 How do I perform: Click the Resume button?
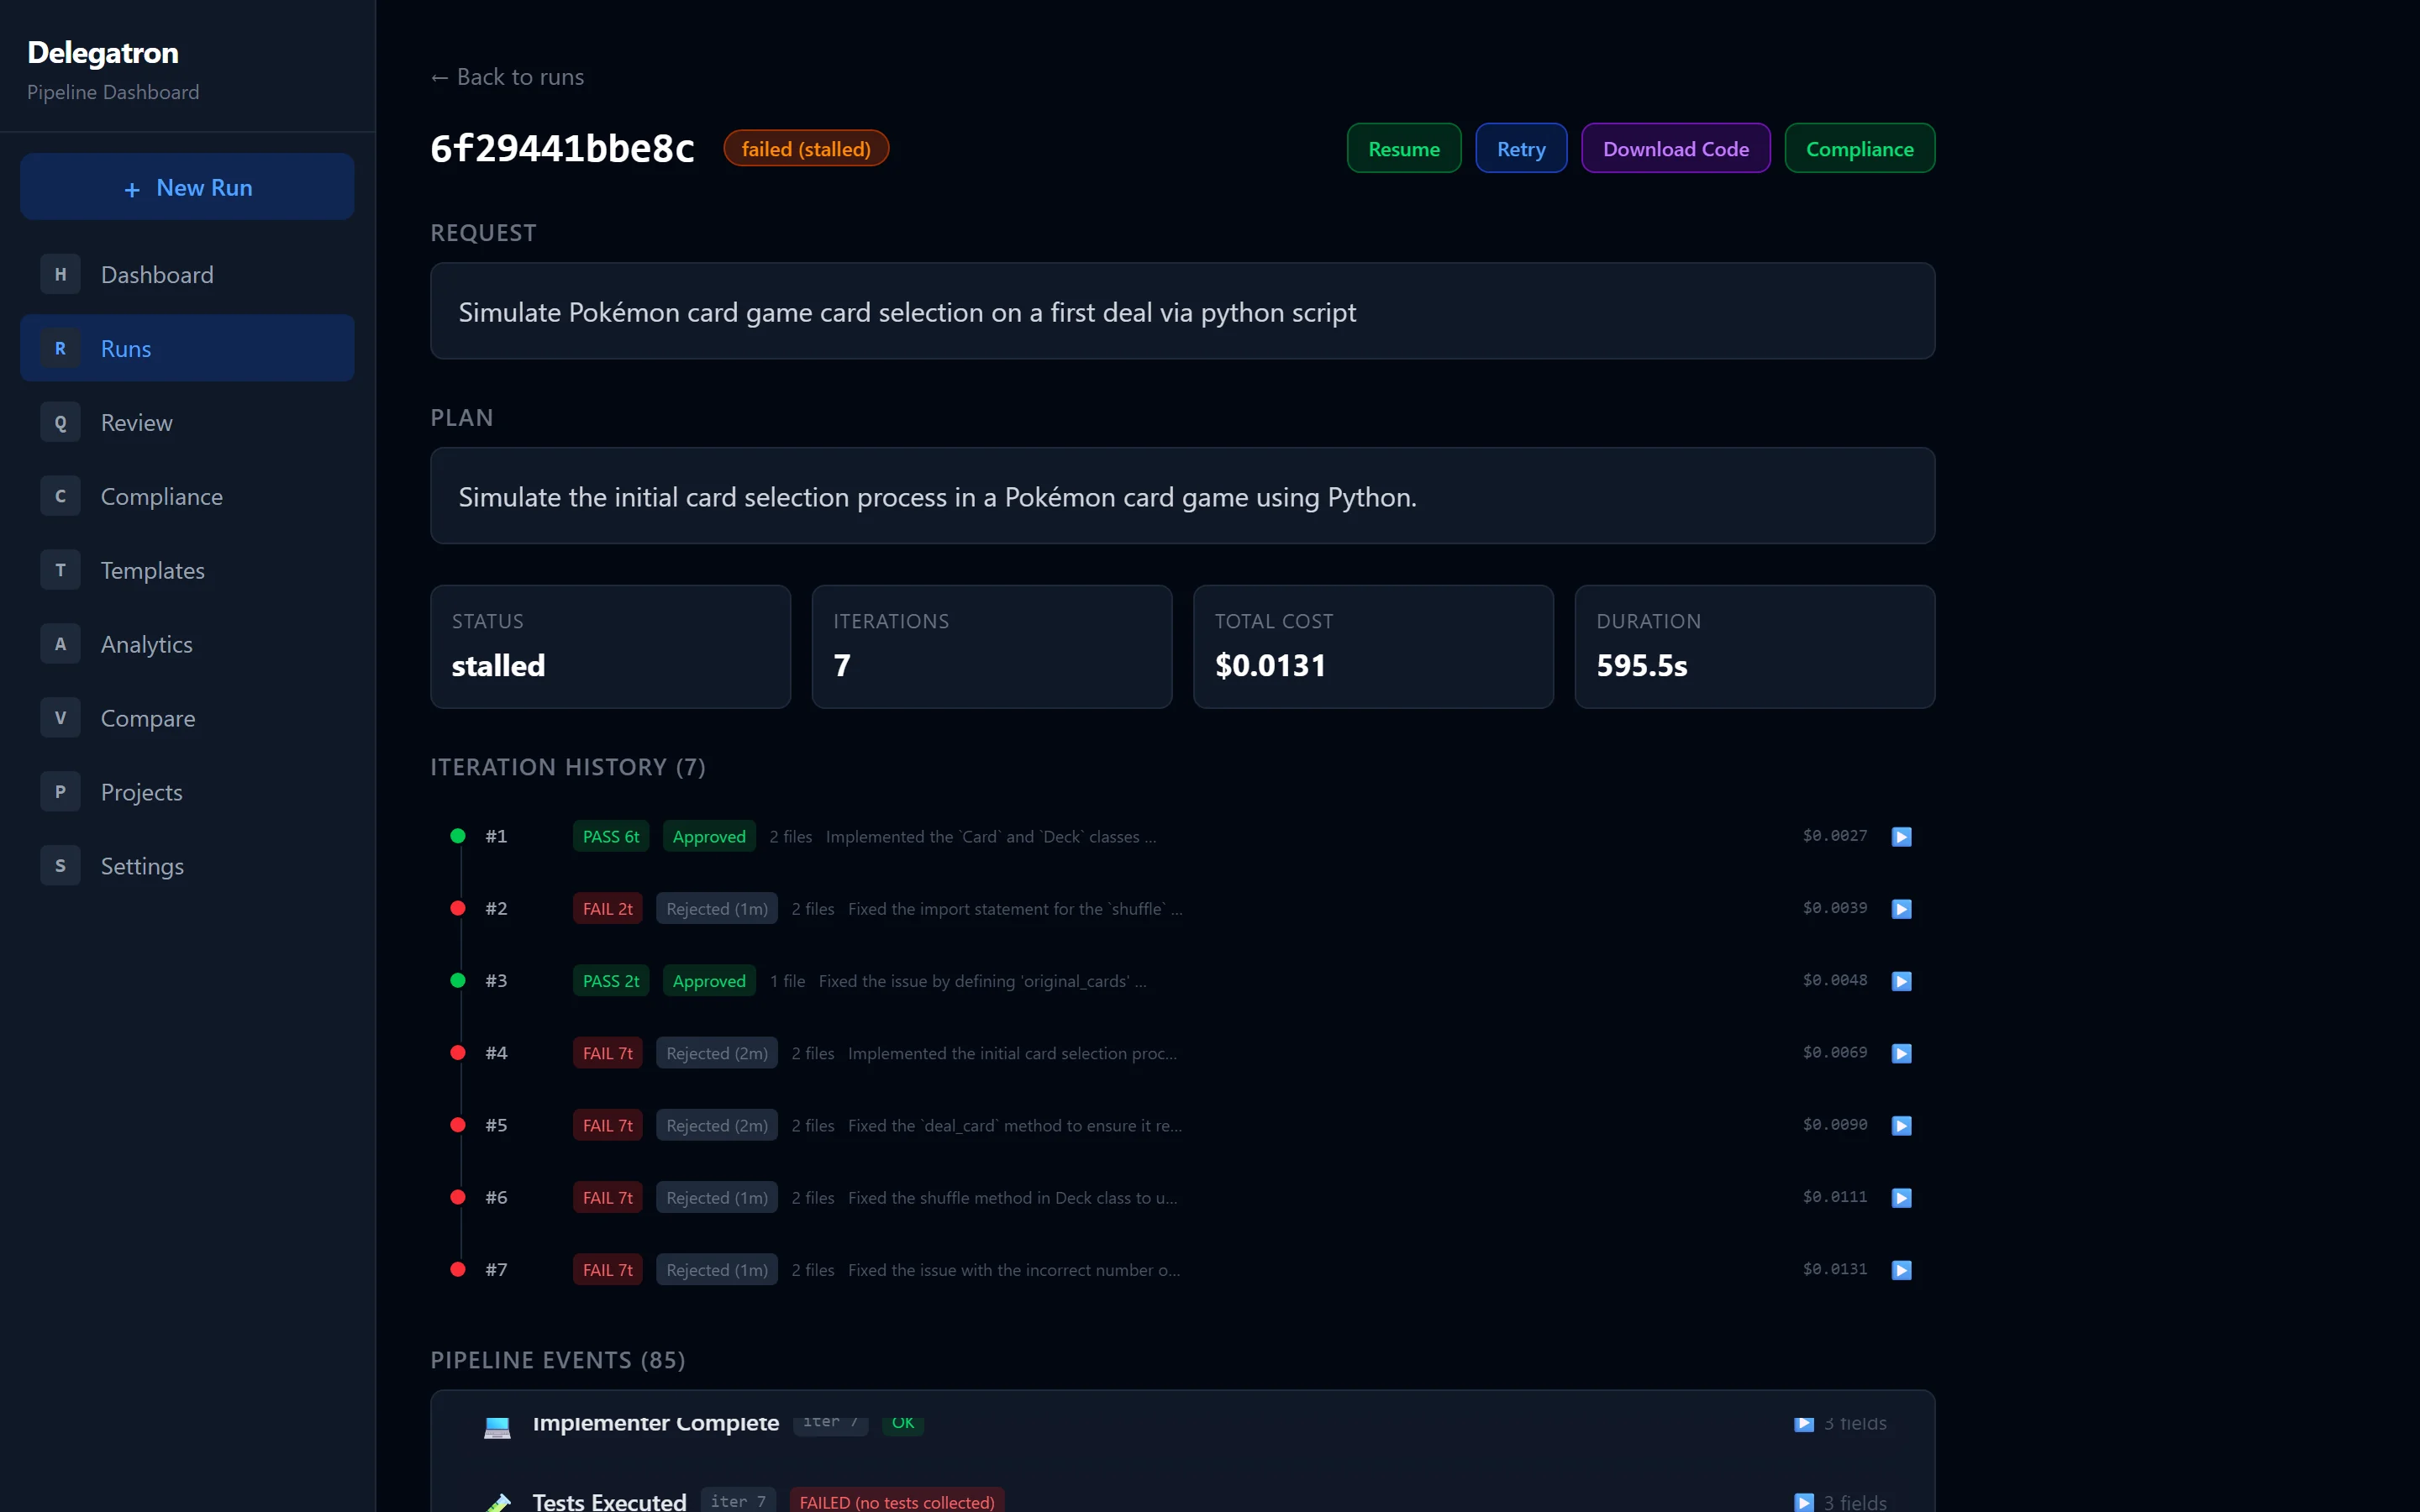tap(1403, 148)
